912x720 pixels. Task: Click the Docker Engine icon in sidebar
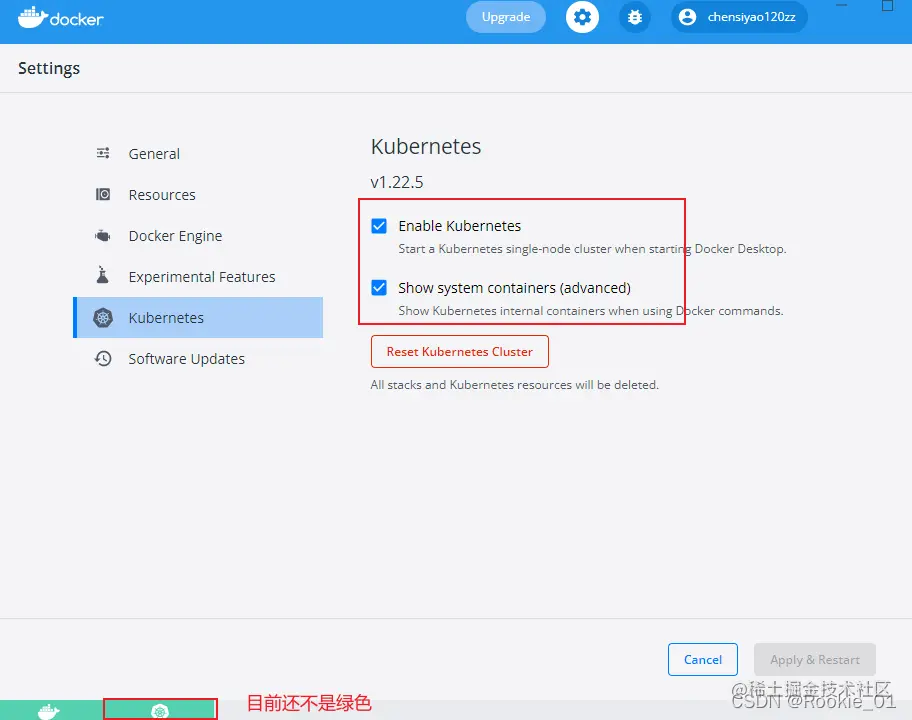click(103, 236)
